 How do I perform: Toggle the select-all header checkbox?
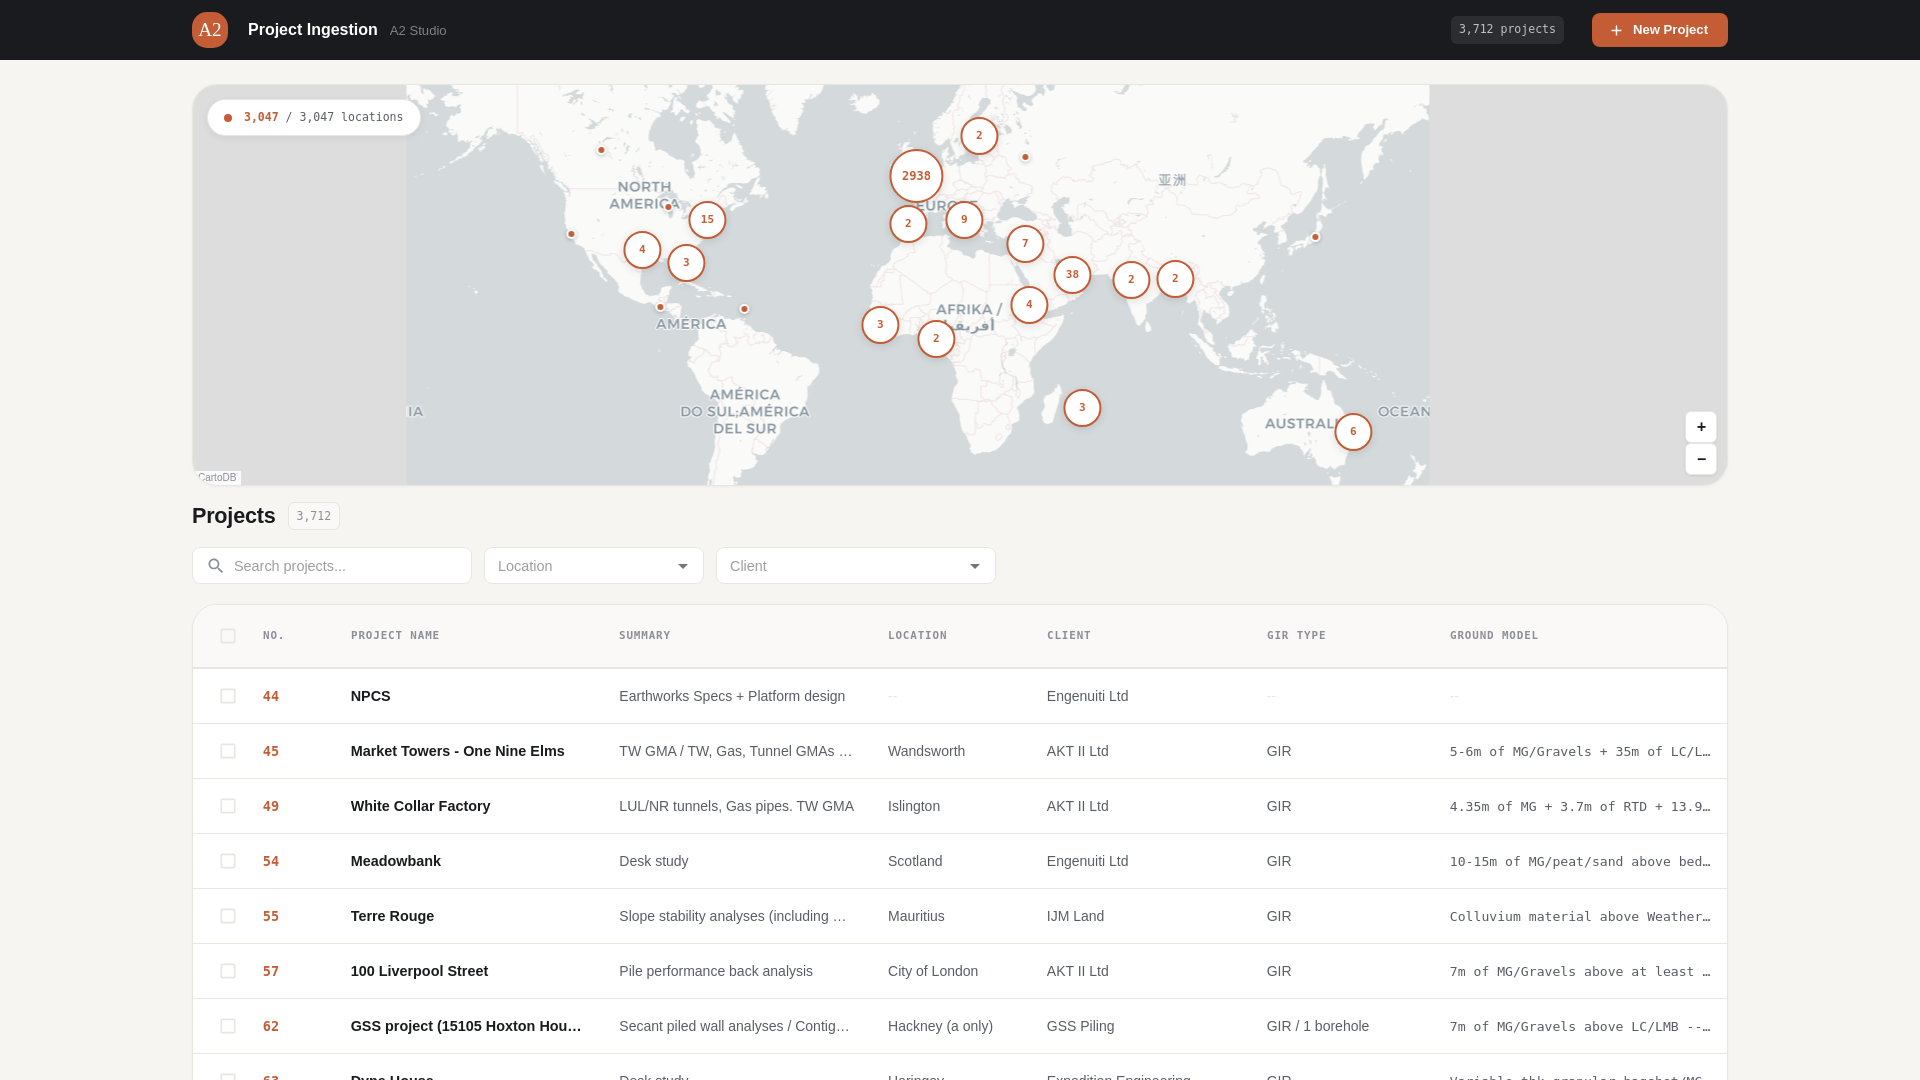228,636
